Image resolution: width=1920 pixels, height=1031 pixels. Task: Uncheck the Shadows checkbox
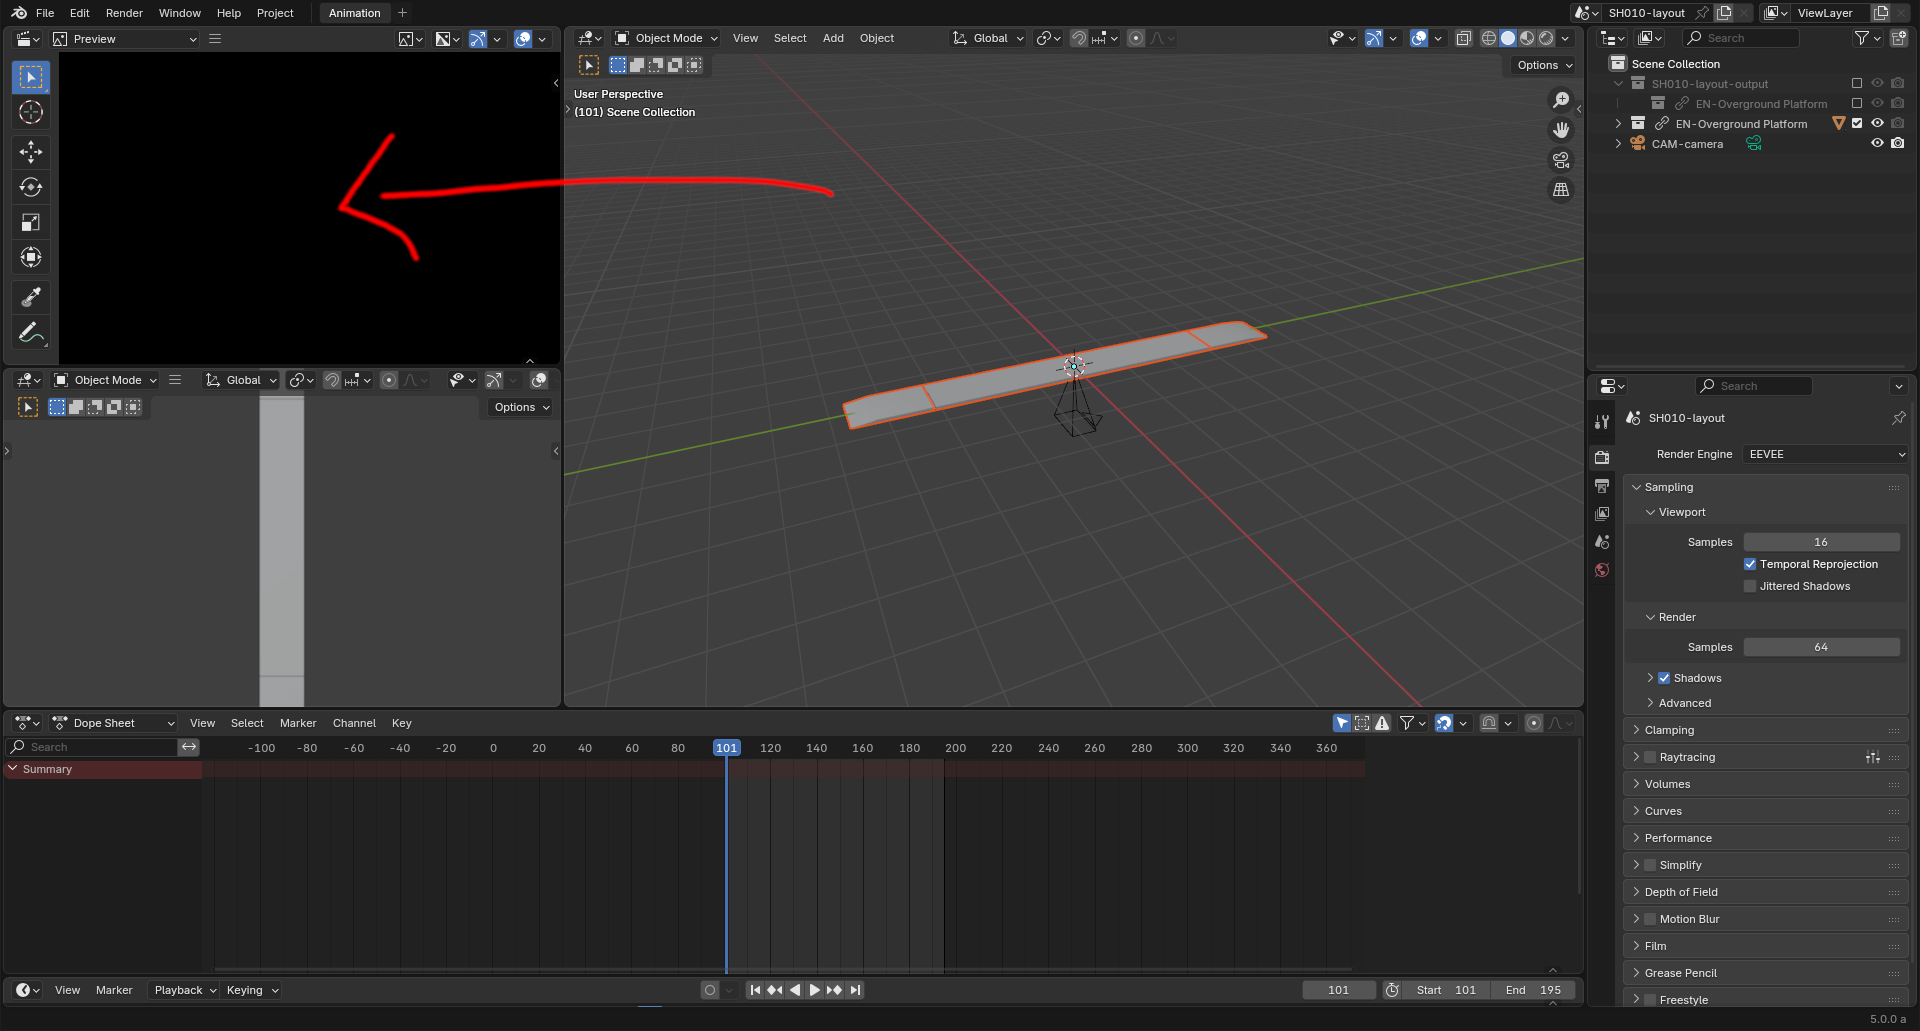pyautogui.click(x=1664, y=678)
